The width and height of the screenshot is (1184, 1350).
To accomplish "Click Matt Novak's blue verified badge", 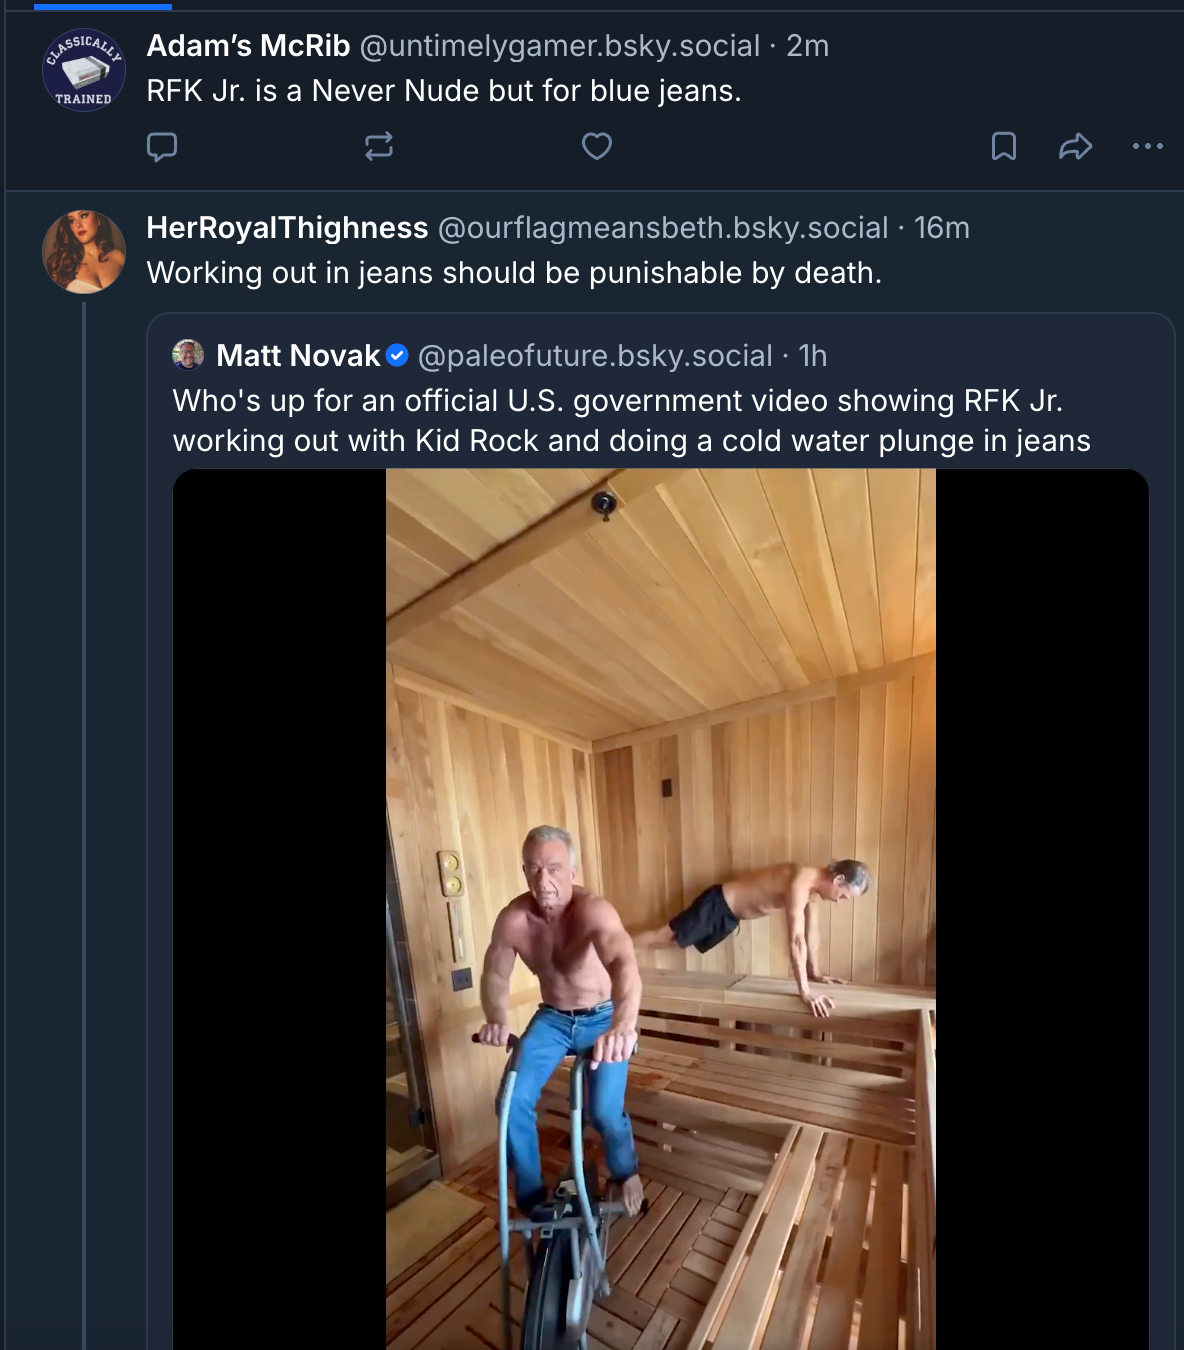I will 397,355.
